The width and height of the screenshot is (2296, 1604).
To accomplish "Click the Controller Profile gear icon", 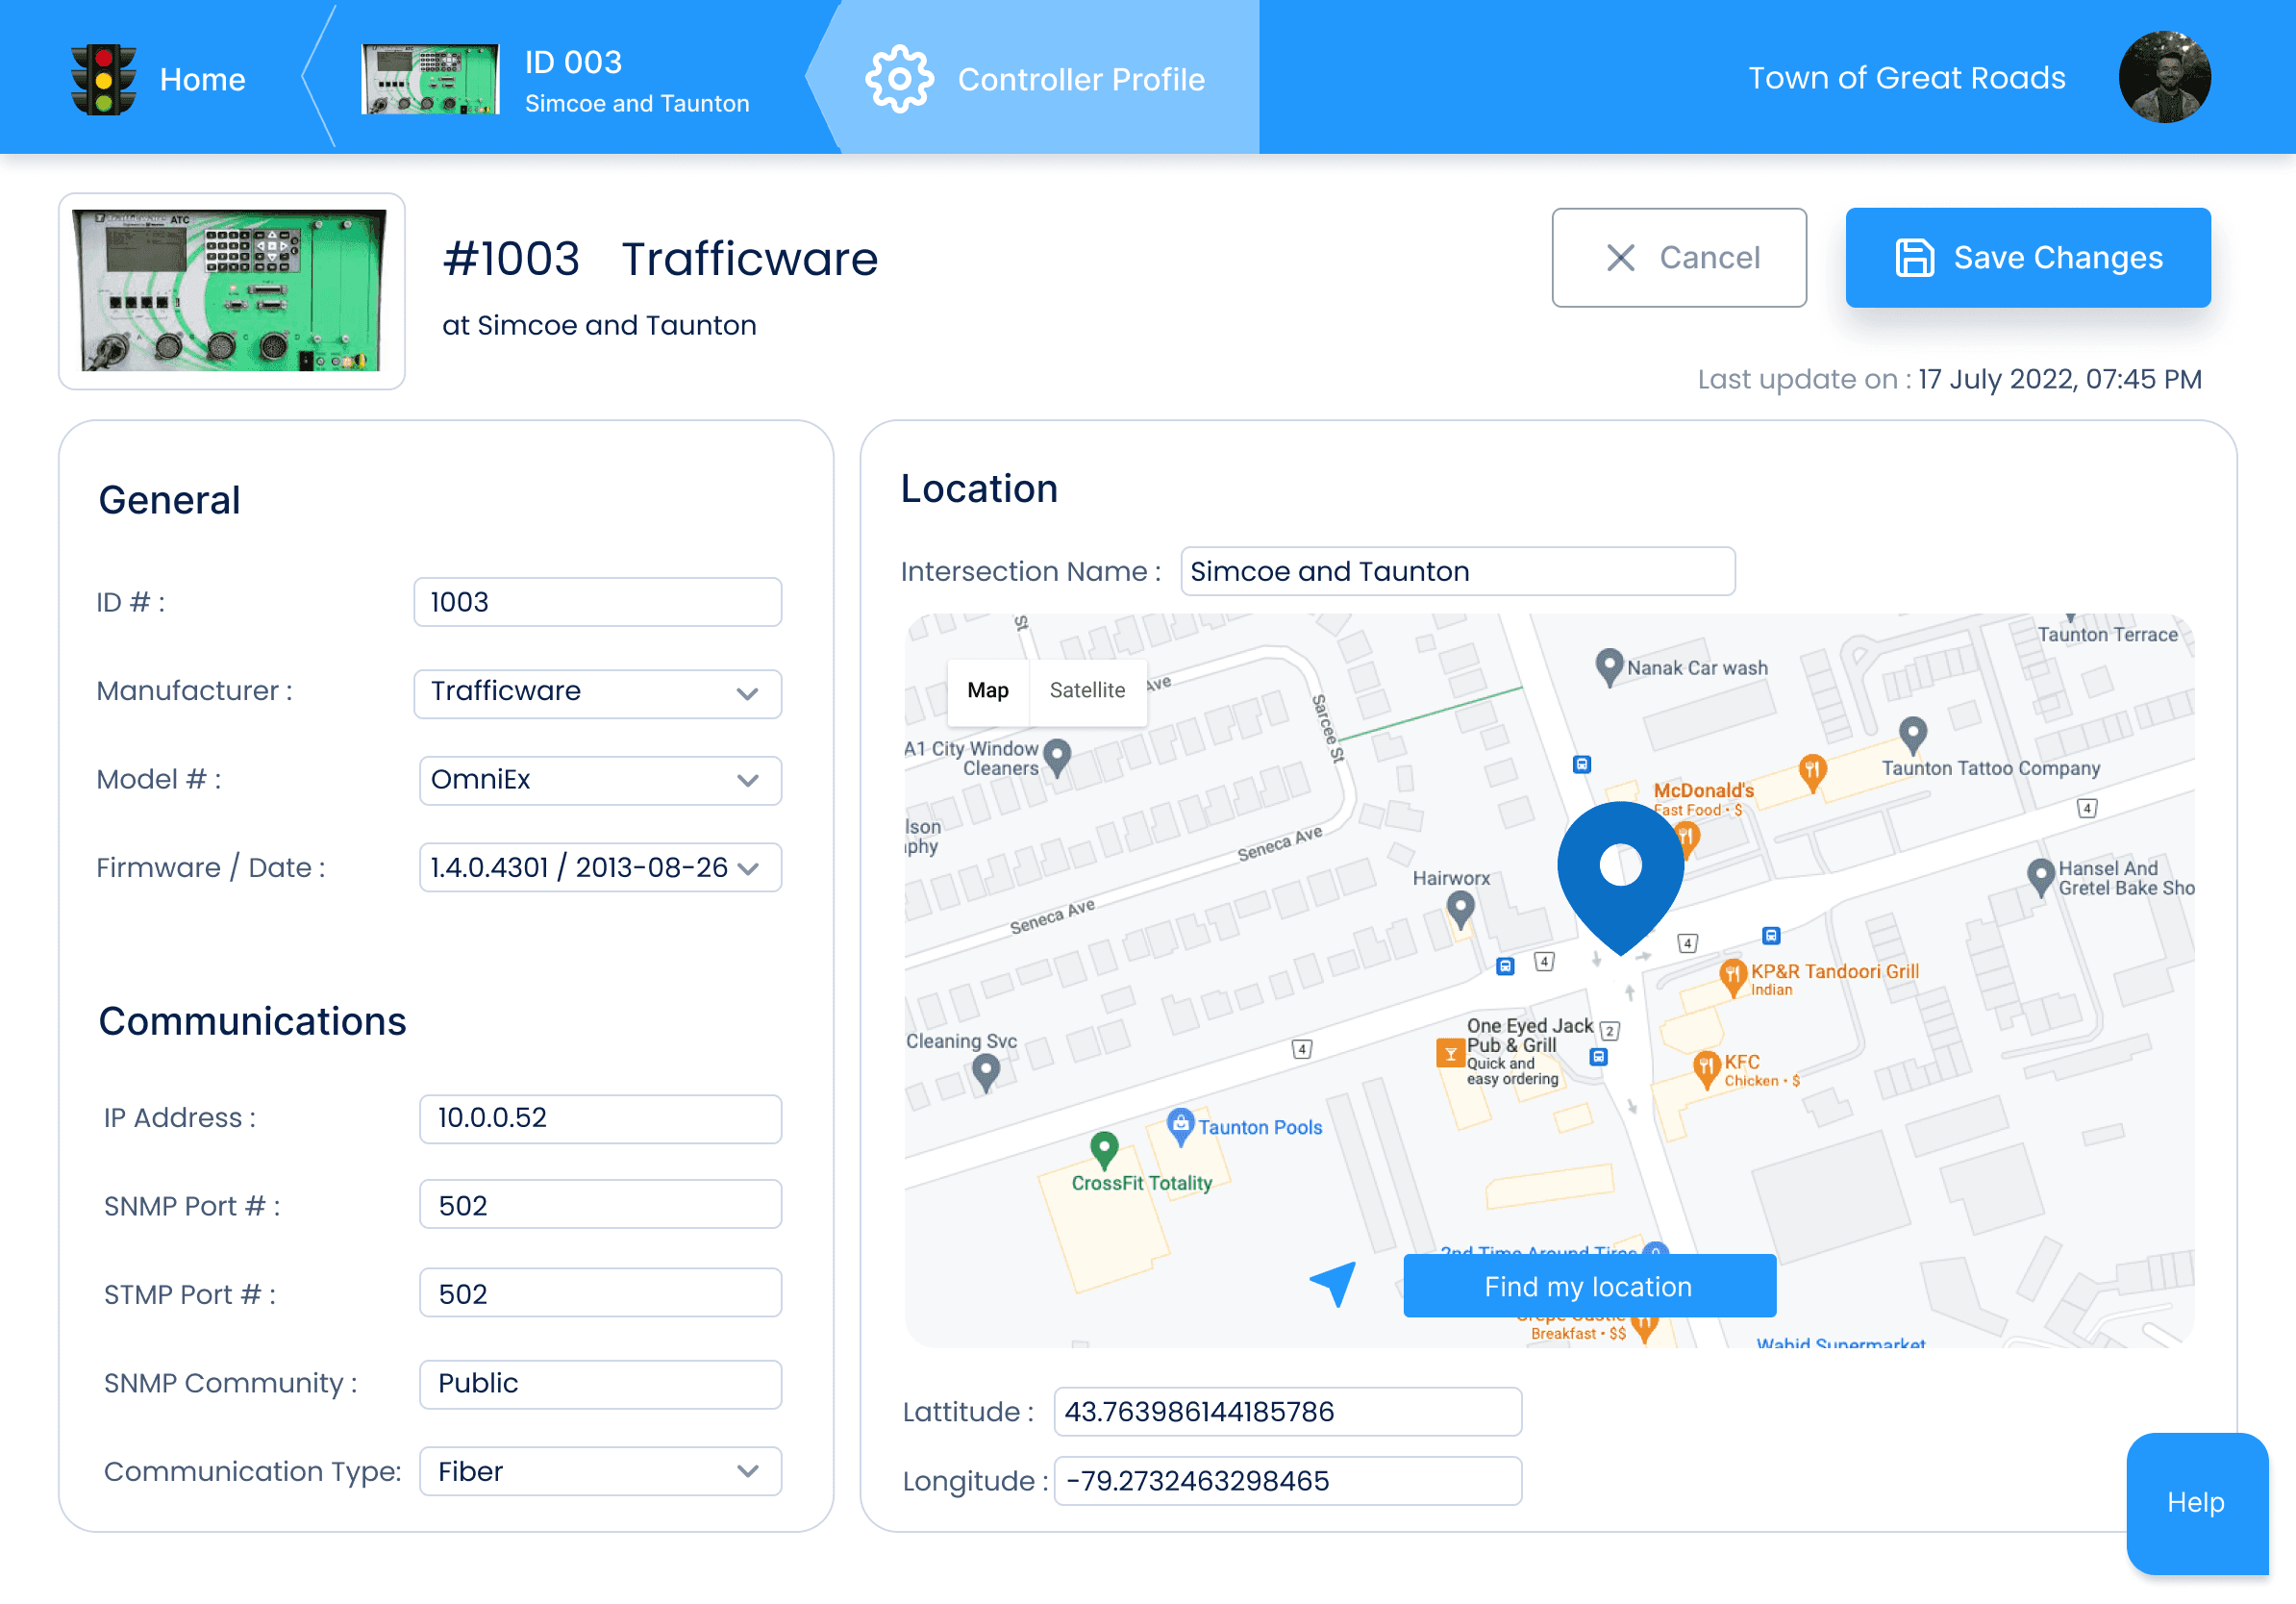I will [899, 79].
